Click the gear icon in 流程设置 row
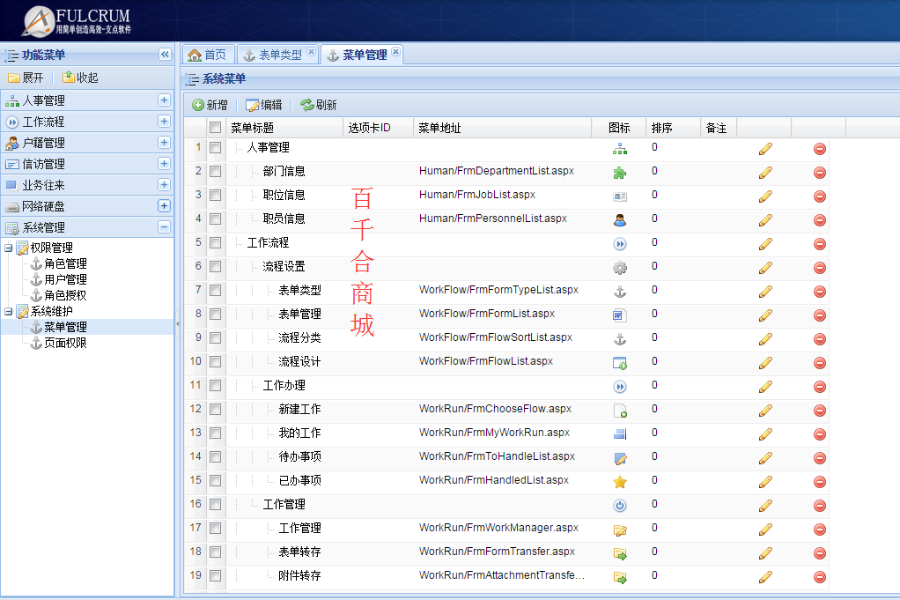This screenshot has height=600, width=900. [x=620, y=268]
